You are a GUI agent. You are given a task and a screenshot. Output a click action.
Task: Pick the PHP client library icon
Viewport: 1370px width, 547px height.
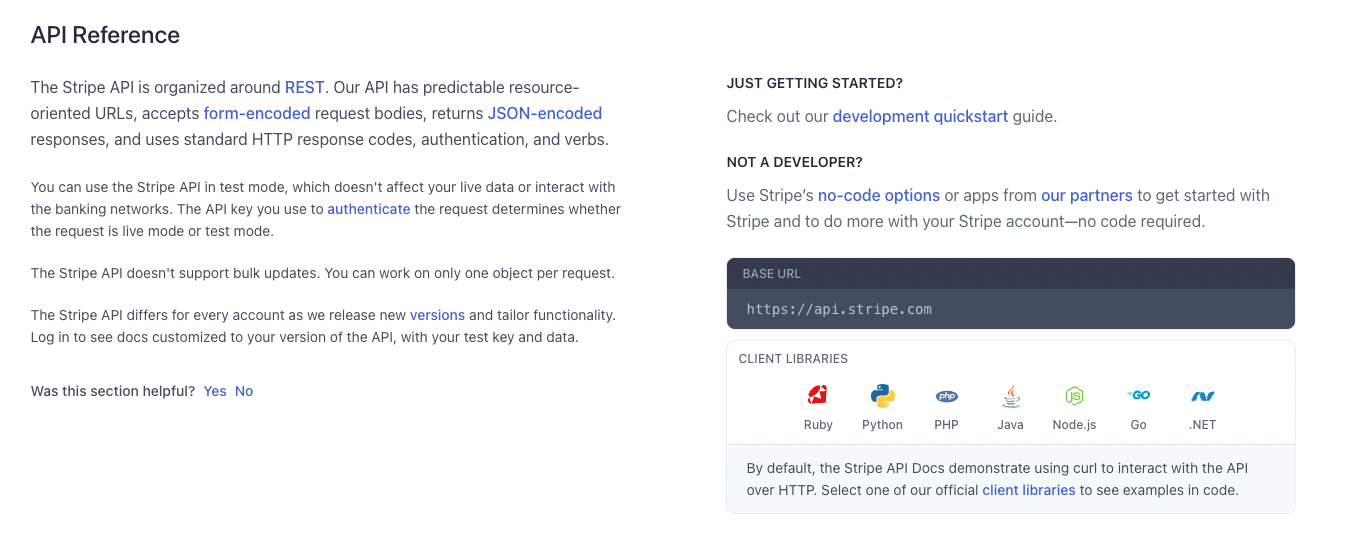pyautogui.click(x=946, y=396)
